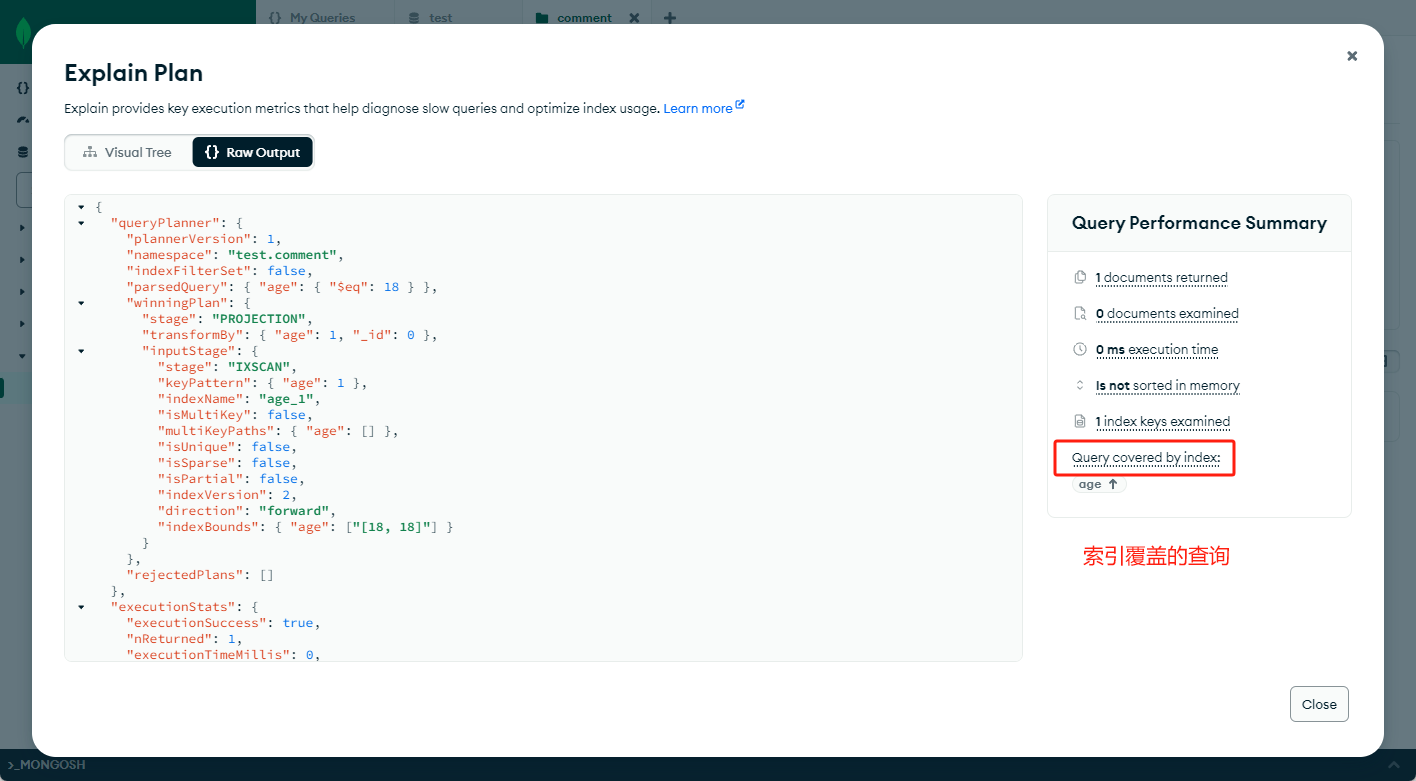1416x781 pixels.
Task: Open the >_MONGOSH shell bar
Action: tap(46, 765)
